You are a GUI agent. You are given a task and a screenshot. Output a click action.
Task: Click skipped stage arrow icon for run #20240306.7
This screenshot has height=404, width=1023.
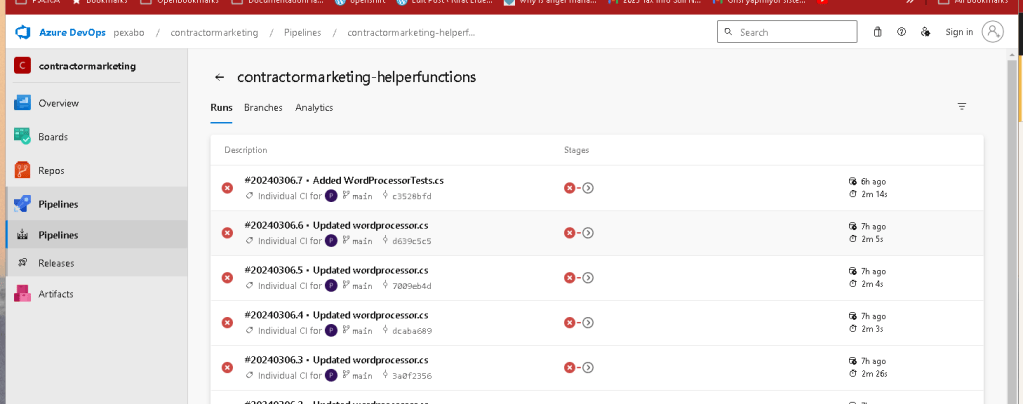coord(588,188)
